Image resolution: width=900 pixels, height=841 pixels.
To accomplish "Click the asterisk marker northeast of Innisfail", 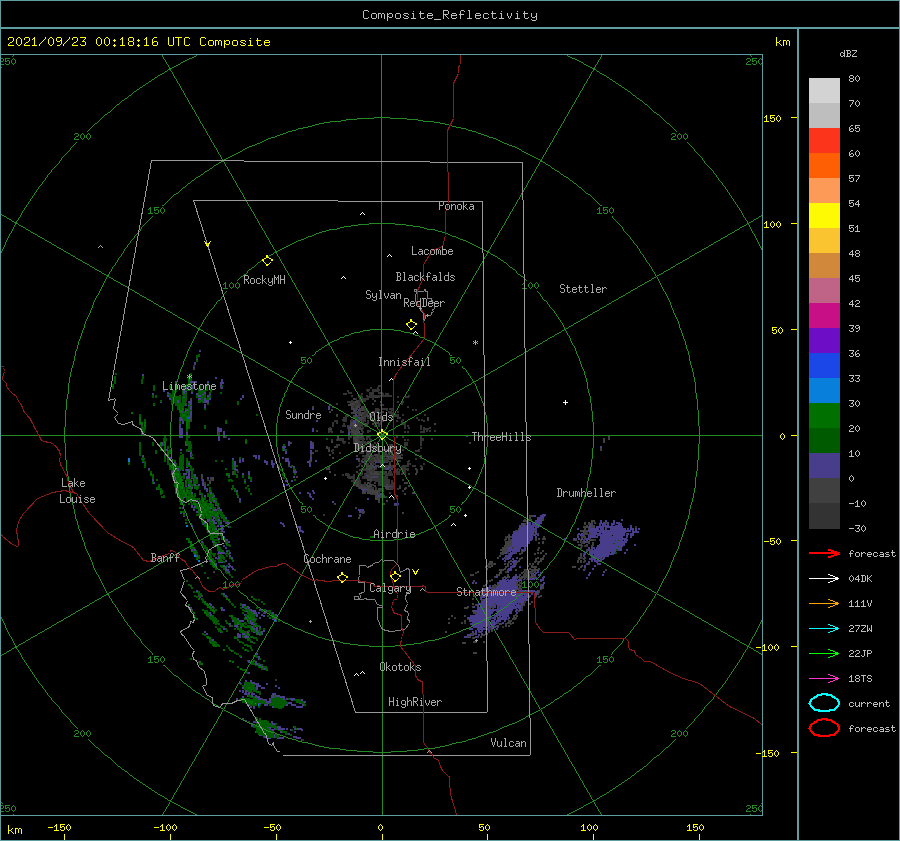I will (475, 343).
